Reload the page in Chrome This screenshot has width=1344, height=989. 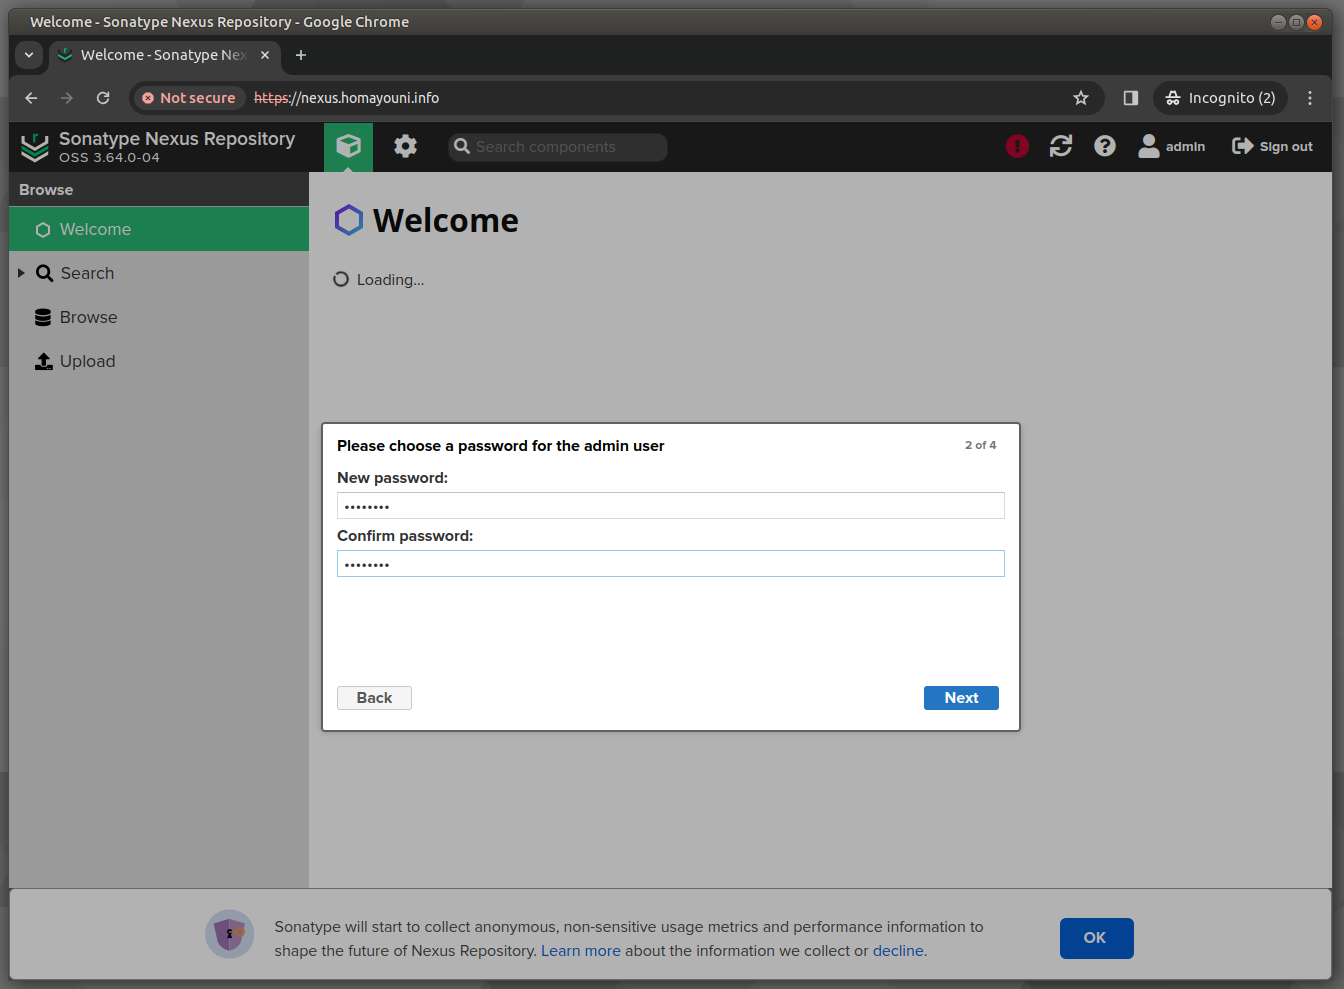103,98
